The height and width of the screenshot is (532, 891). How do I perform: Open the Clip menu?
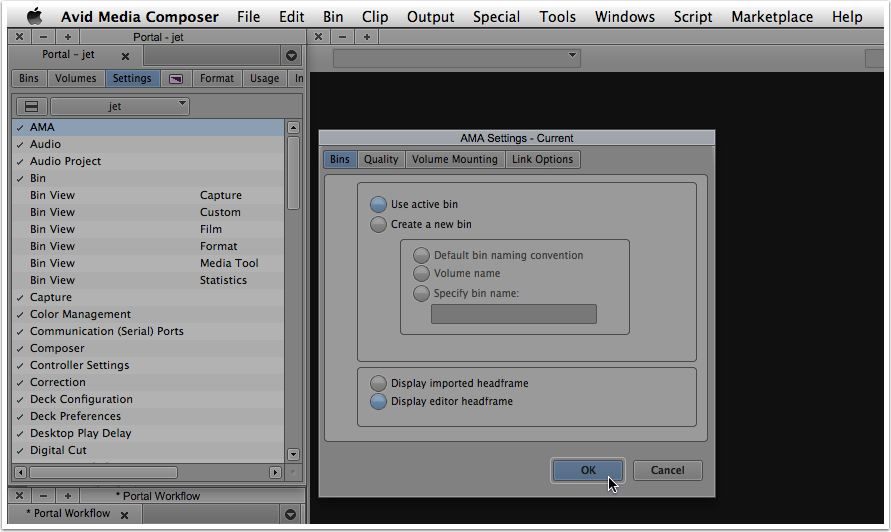tap(375, 17)
